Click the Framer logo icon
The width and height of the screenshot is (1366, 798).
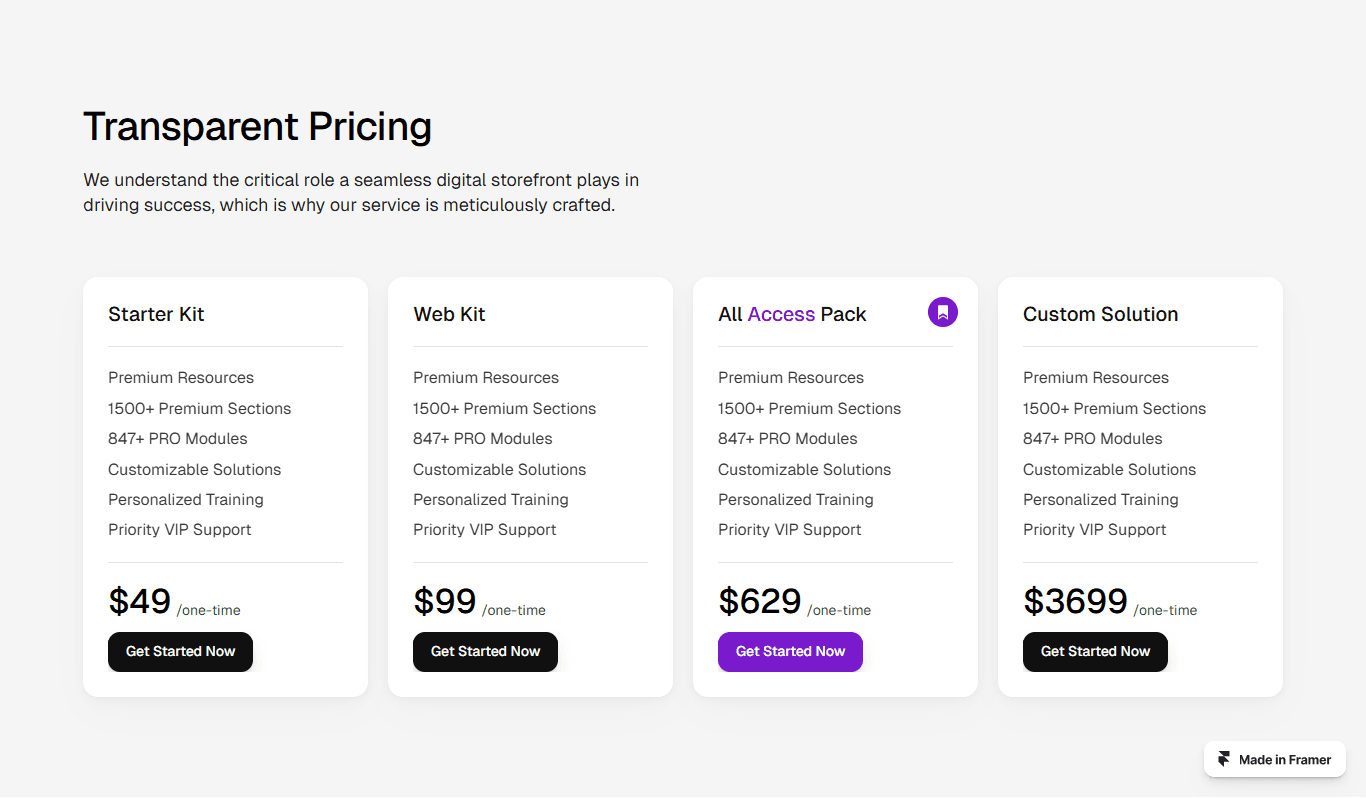[x=1224, y=759]
